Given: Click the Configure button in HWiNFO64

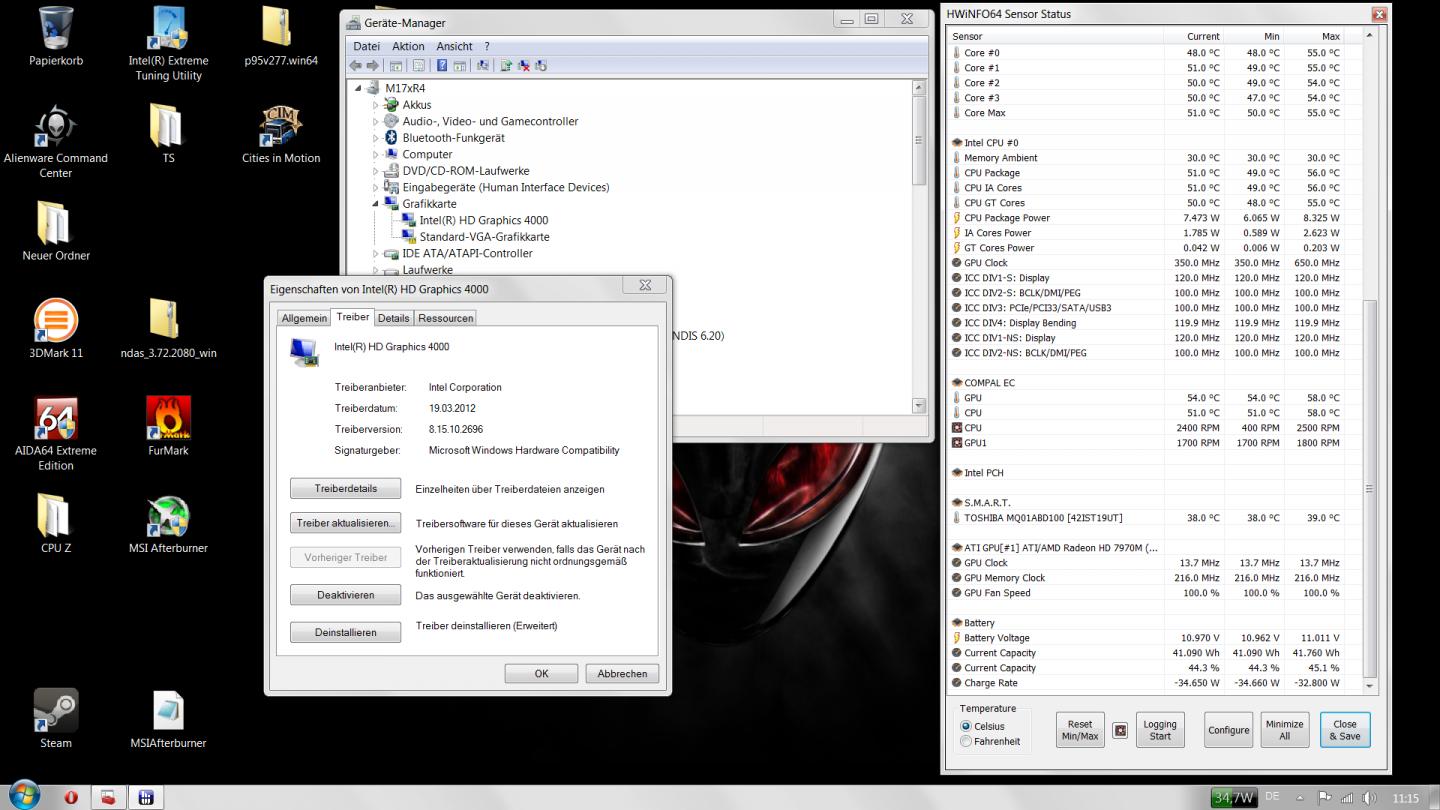Looking at the screenshot, I should [1228, 730].
